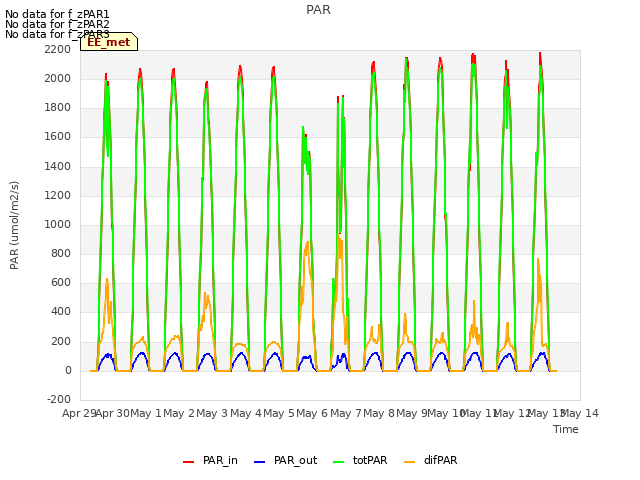Click the 1000 y-axis tick label
640x480 pixels.
pos(58,224)
